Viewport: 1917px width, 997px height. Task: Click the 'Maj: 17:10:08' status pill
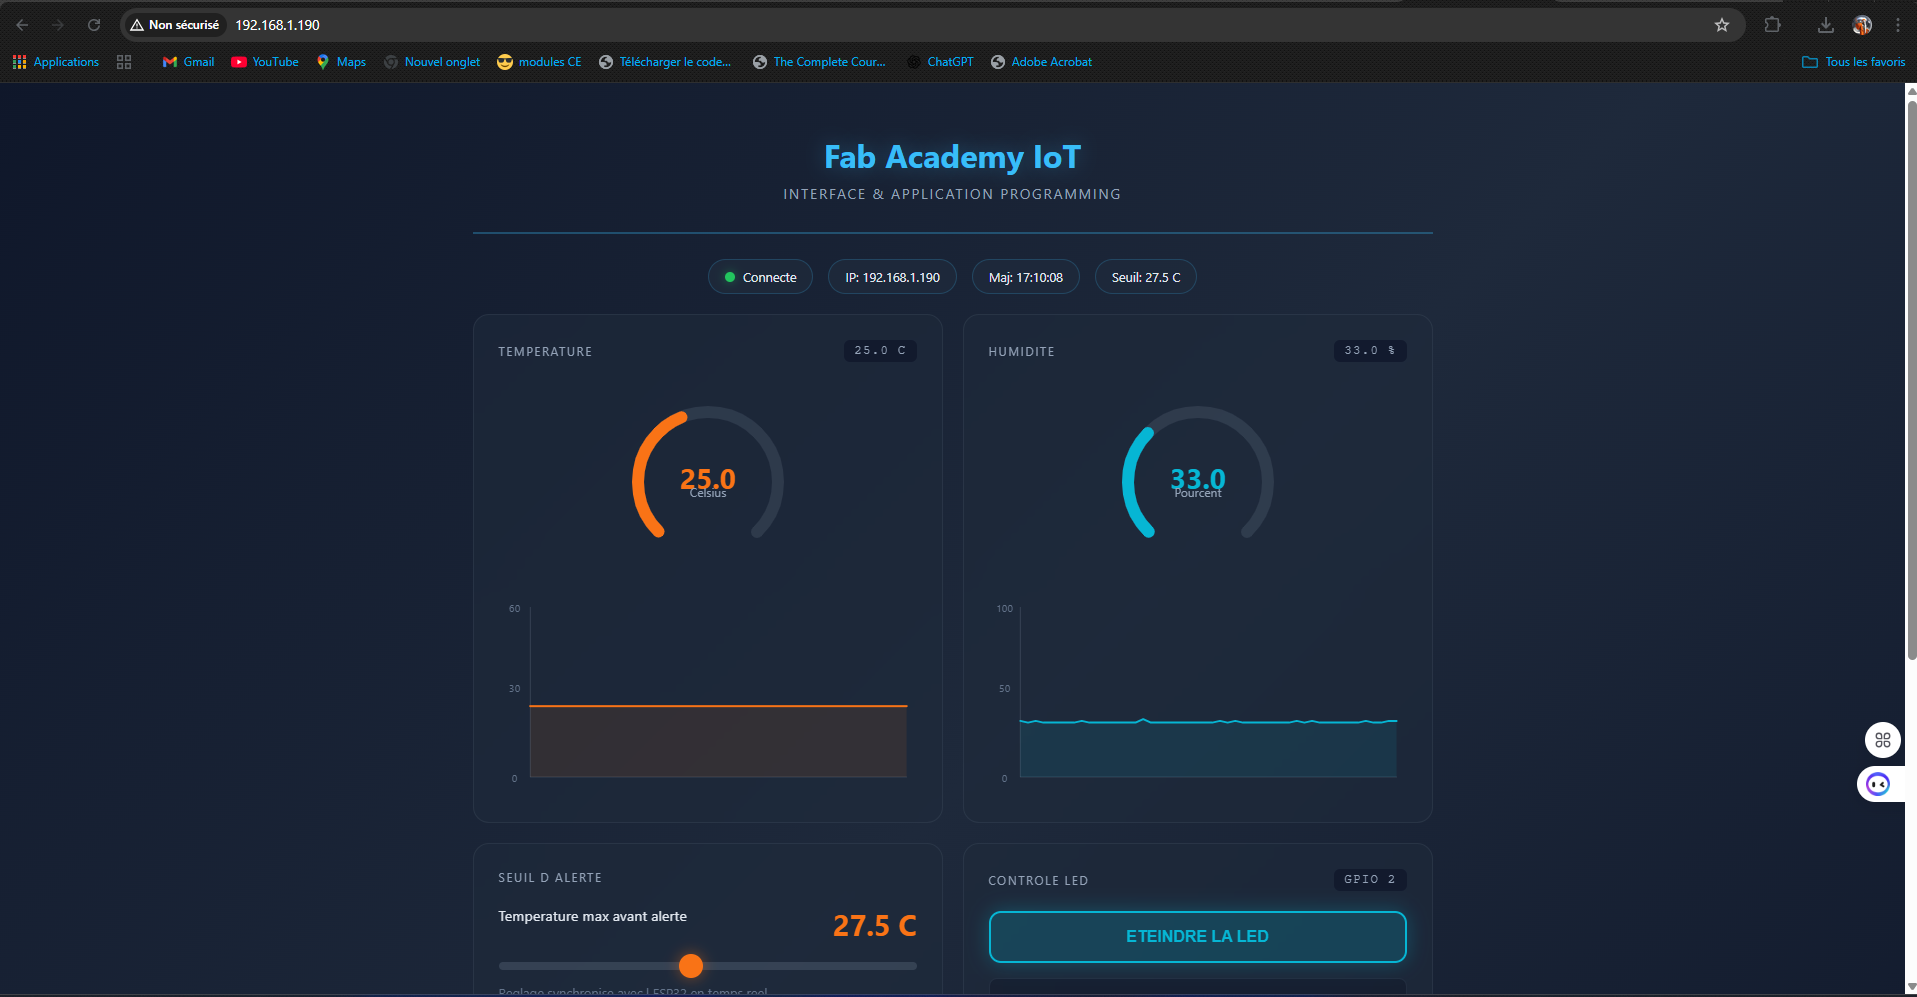[x=1025, y=277]
